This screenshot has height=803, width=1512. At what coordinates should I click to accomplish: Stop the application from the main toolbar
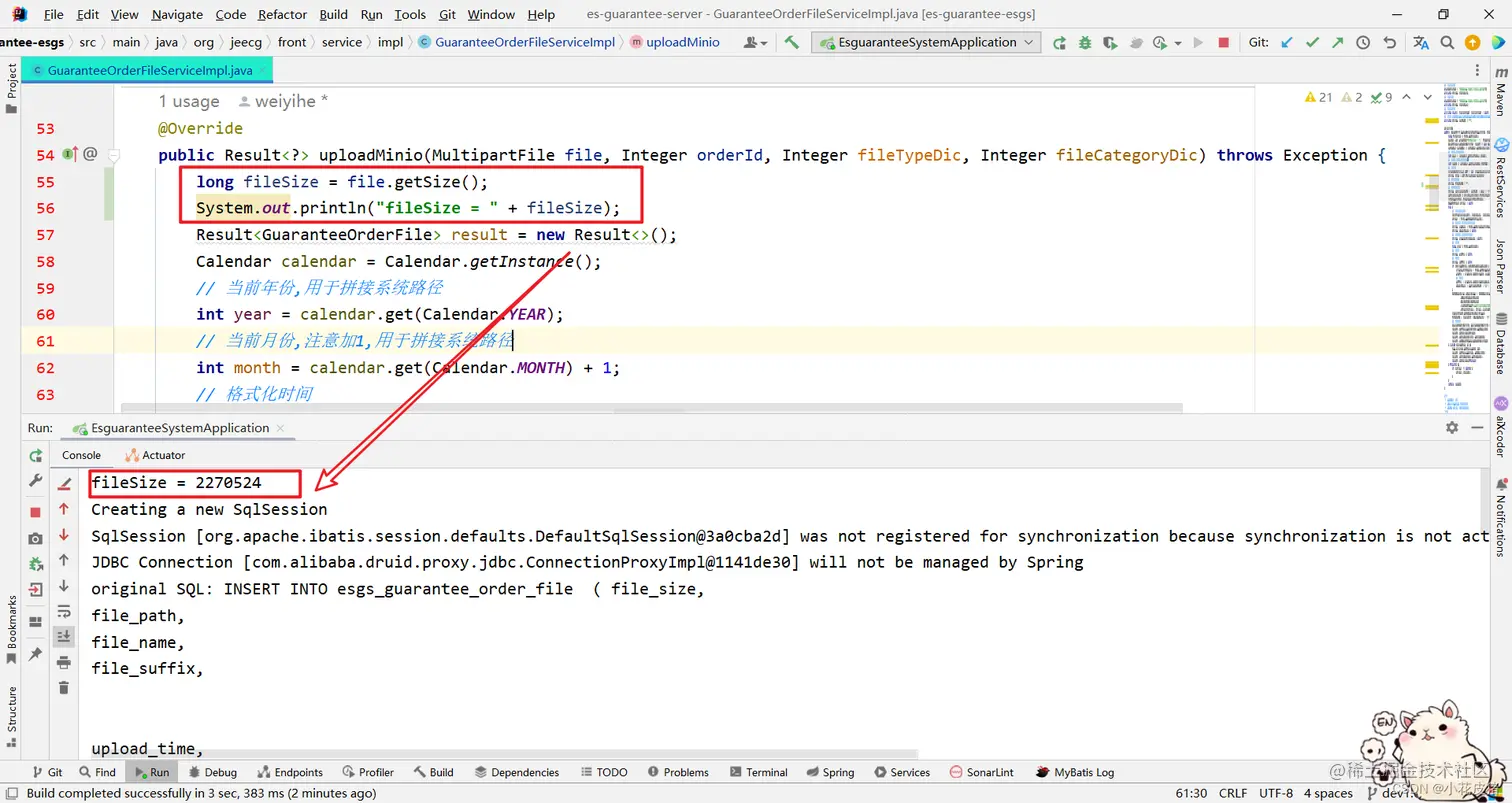tap(1224, 42)
